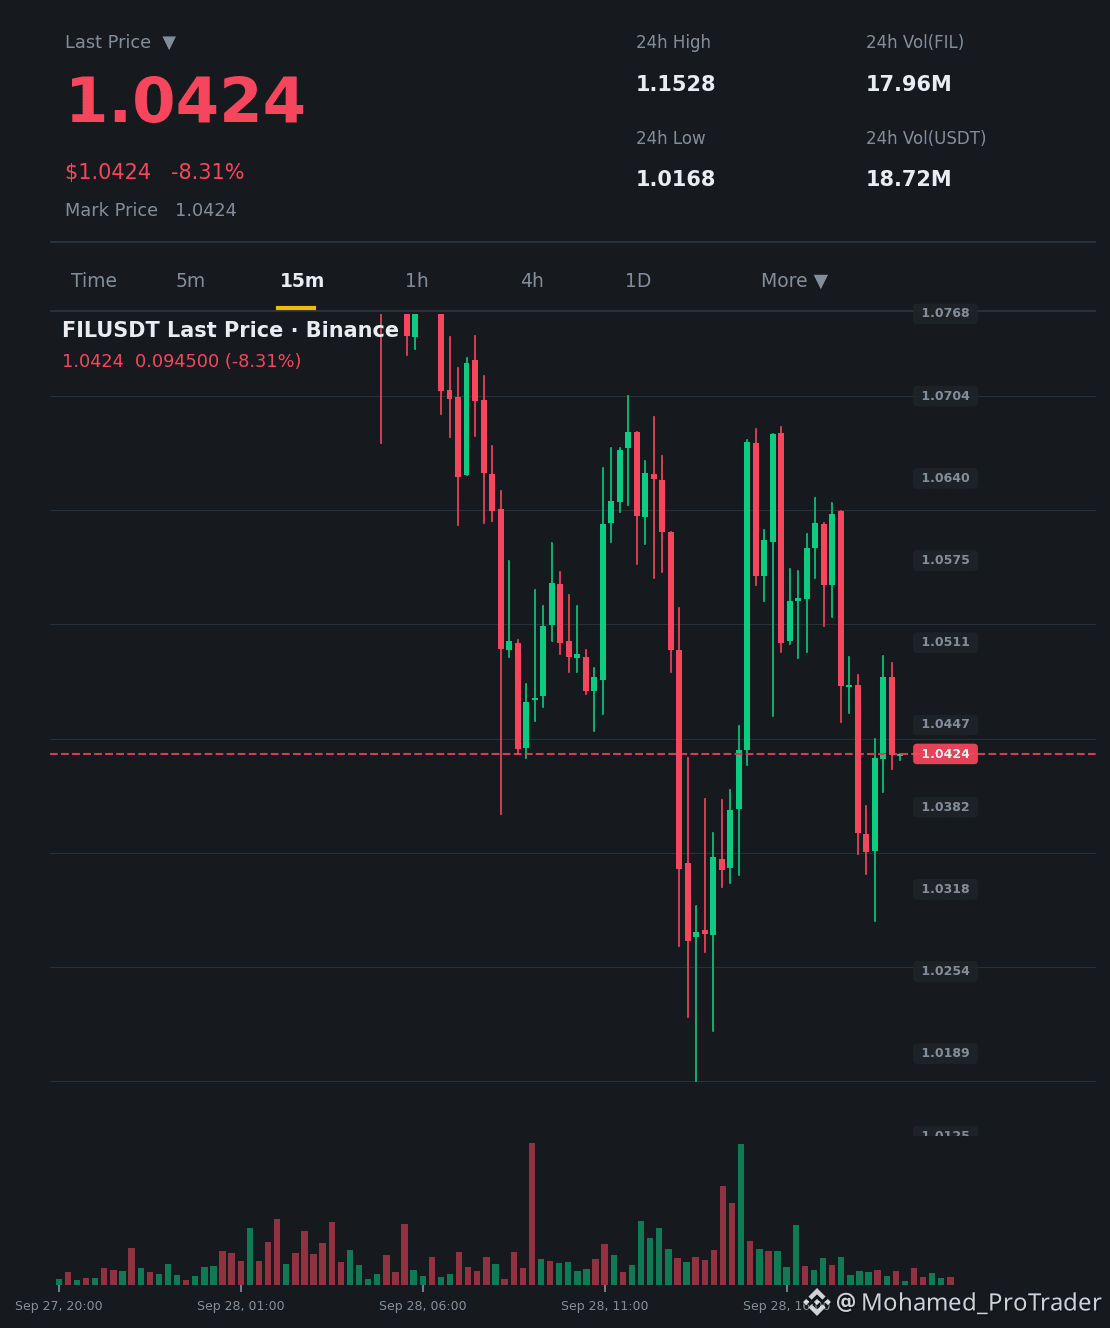Click the 24h Low value 1.0168
The height and width of the screenshot is (1328, 1110).
pos(676,179)
